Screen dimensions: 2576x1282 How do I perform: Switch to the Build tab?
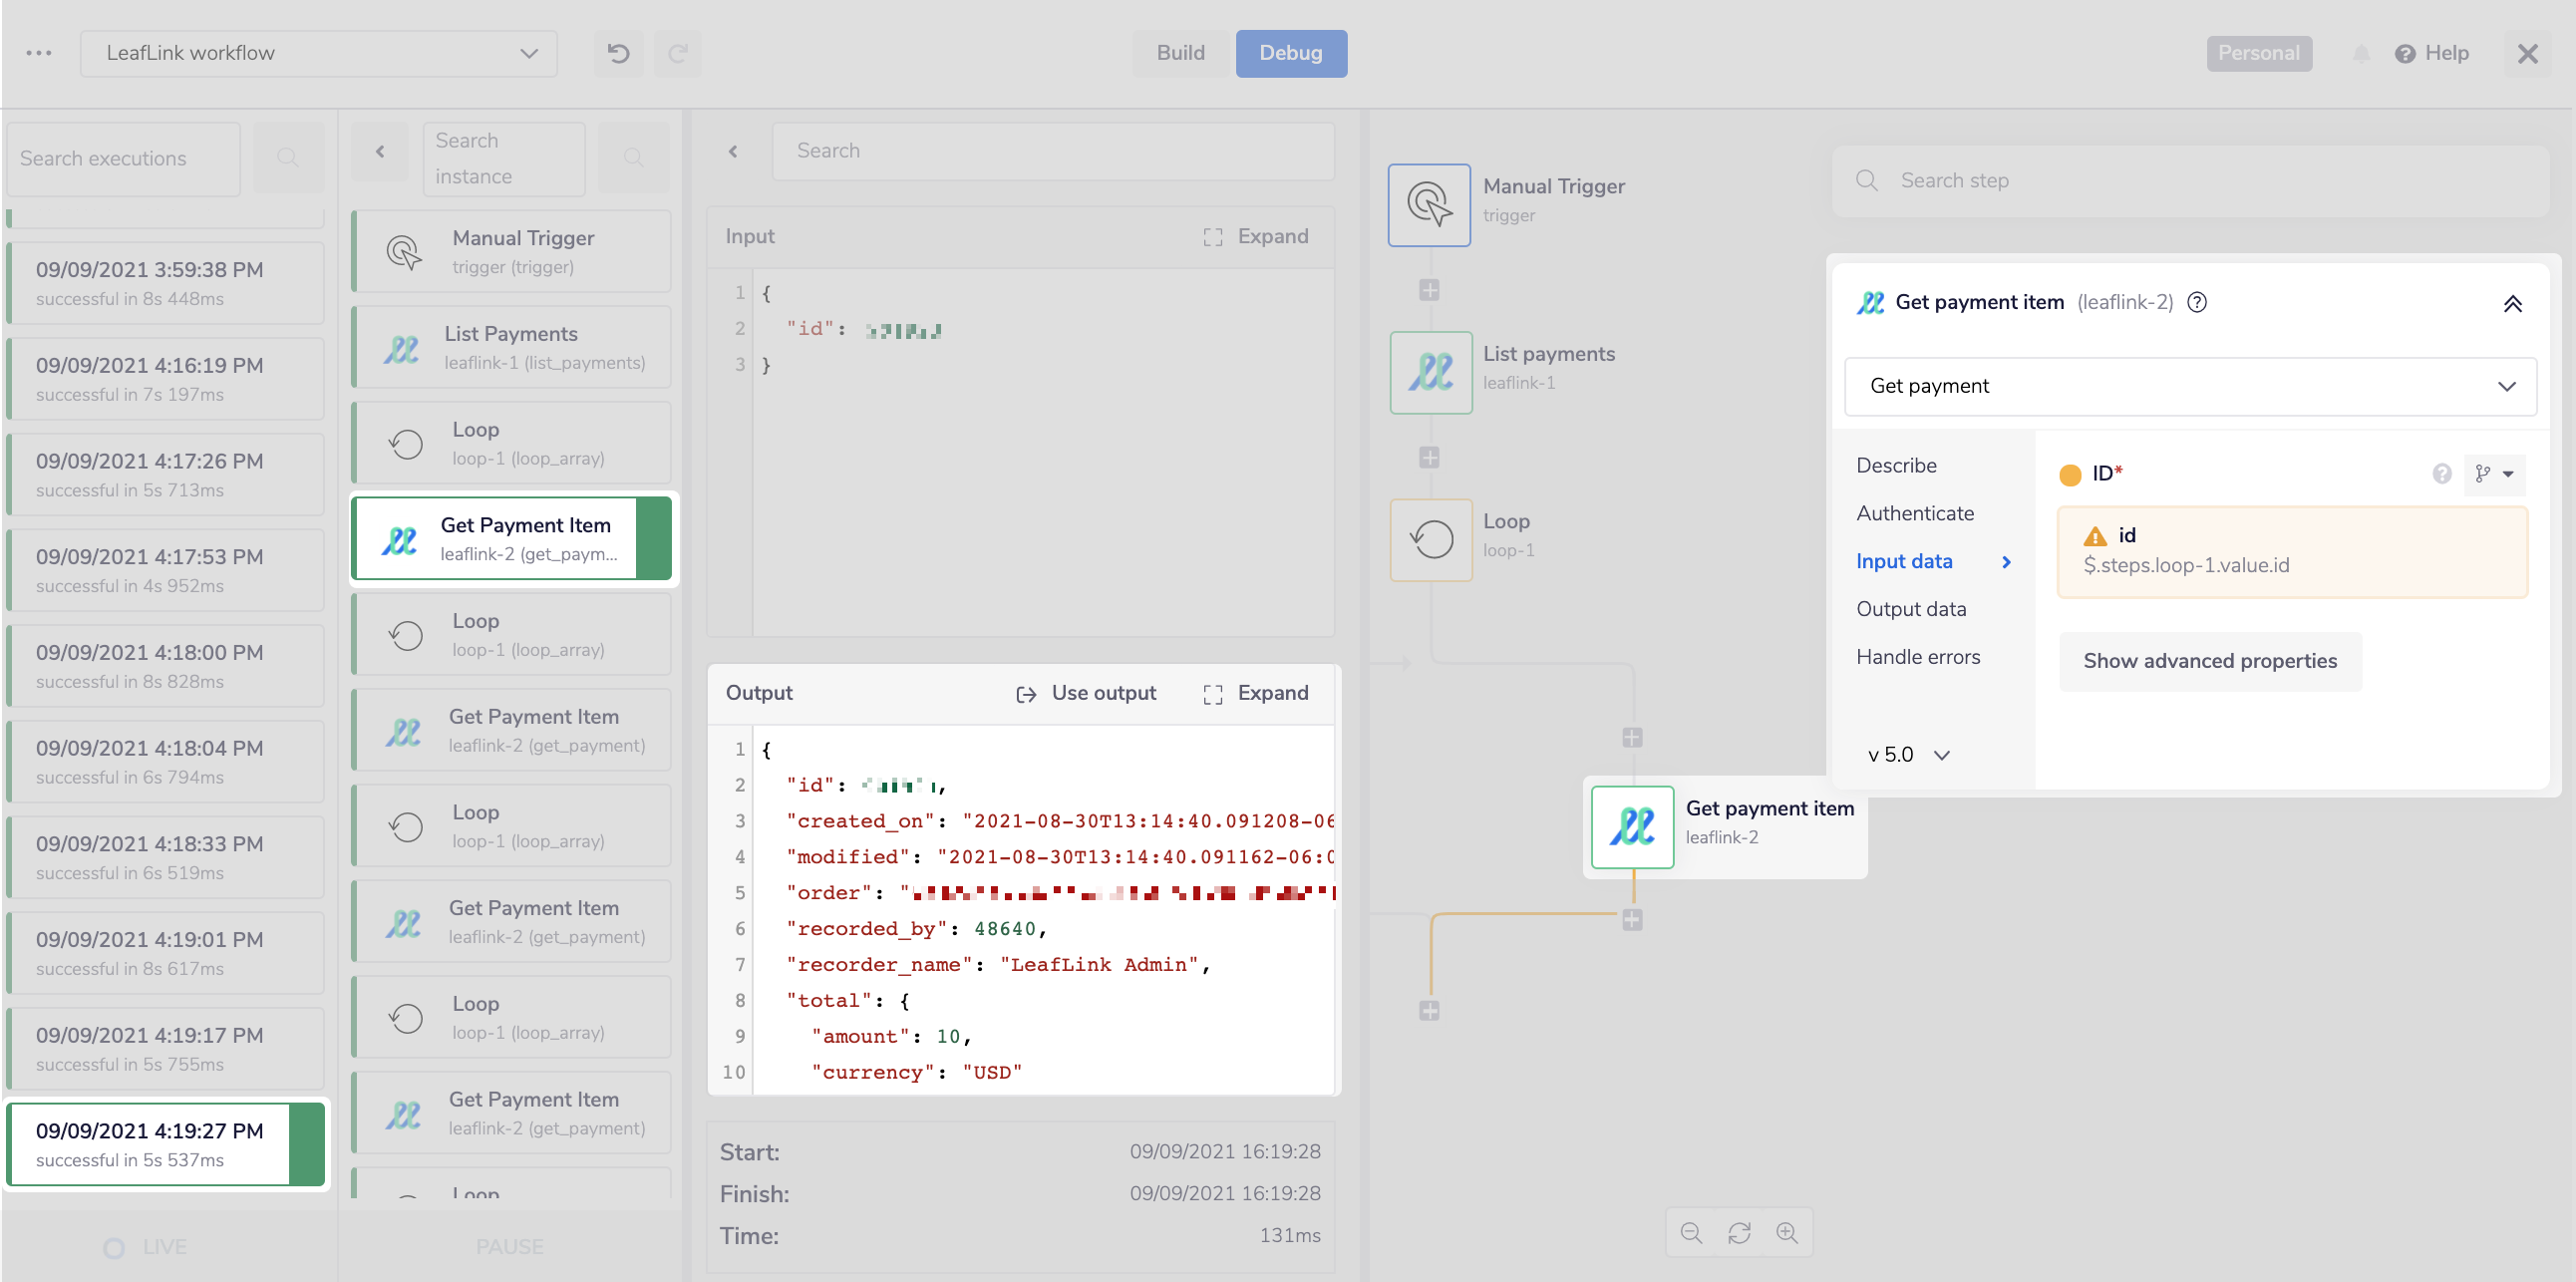[x=1180, y=53]
